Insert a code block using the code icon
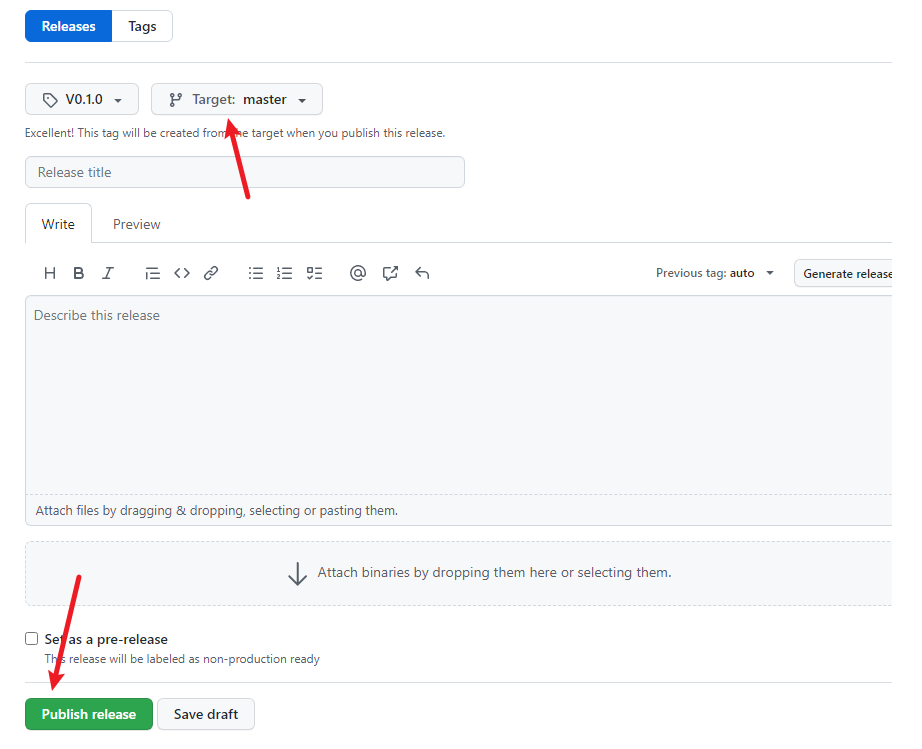The height and width of the screenshot is (749, 922). (x=182, y=273)
